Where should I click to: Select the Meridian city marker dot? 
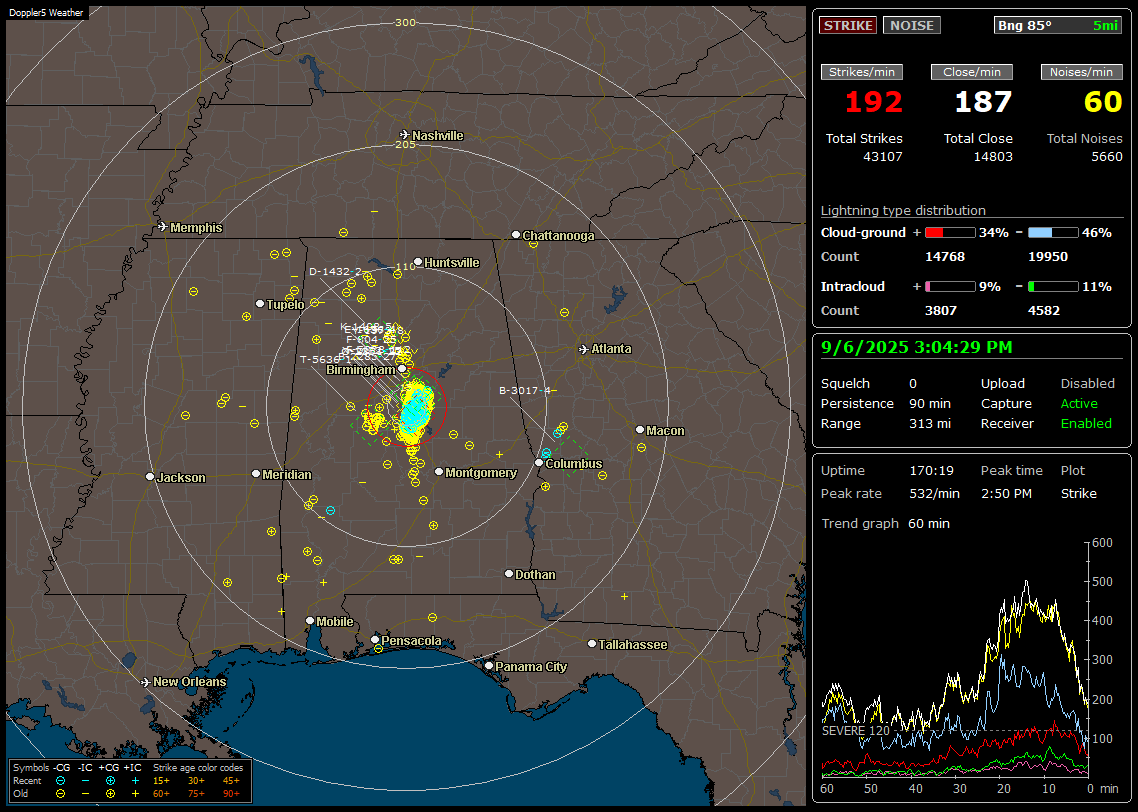(x=255, y=474)
